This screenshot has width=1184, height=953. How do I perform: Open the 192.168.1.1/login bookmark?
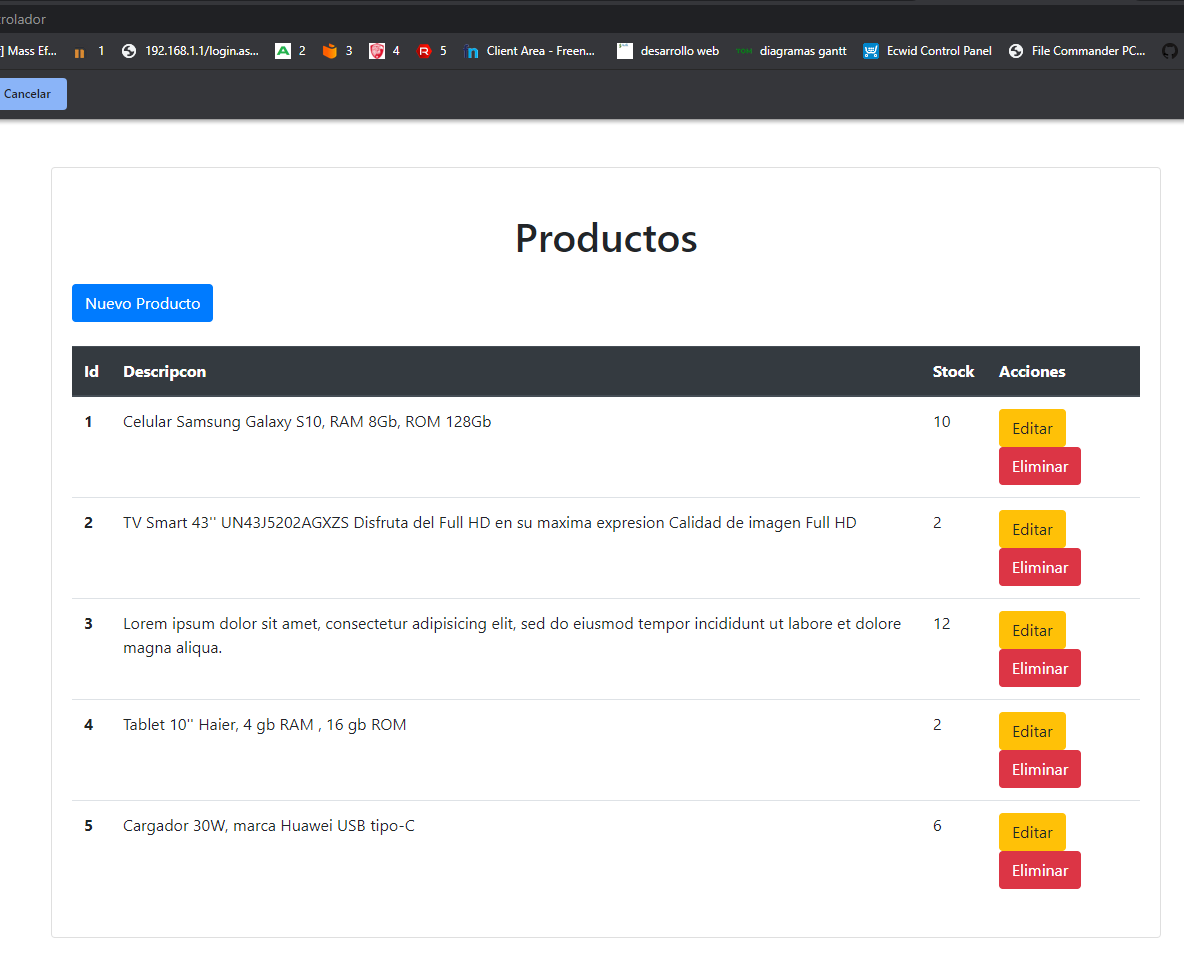(x=190, y=51)
